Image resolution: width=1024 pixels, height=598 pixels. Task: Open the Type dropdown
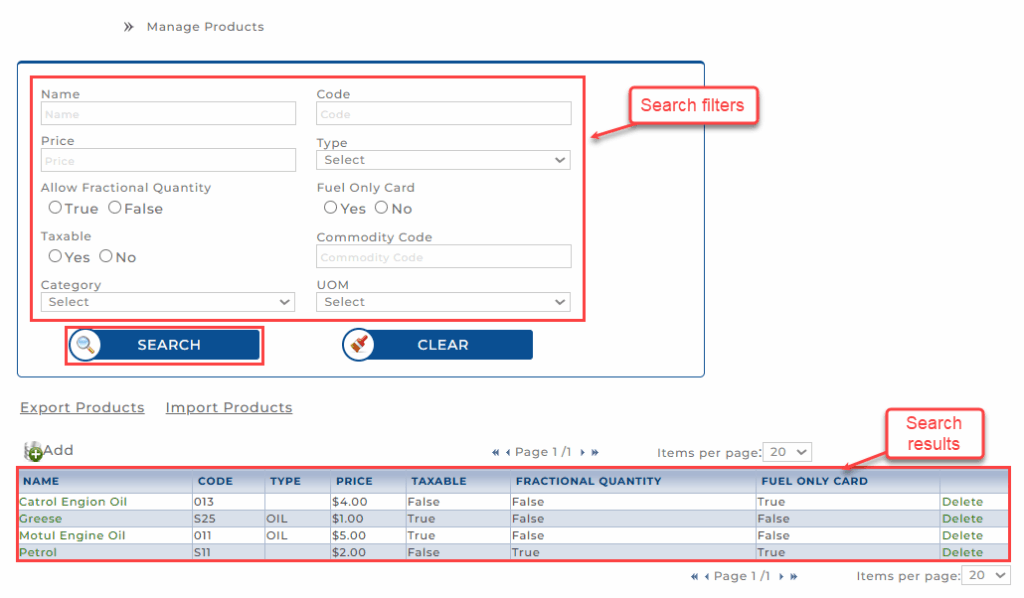tap(443, 160)
